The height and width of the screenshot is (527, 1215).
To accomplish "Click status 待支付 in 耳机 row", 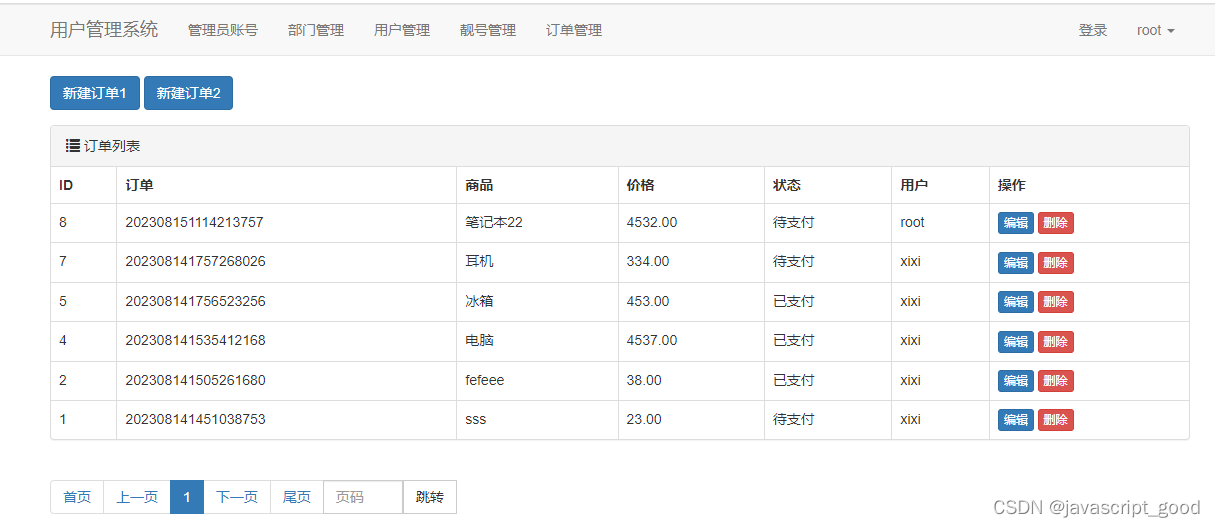I will pos(794,261).
